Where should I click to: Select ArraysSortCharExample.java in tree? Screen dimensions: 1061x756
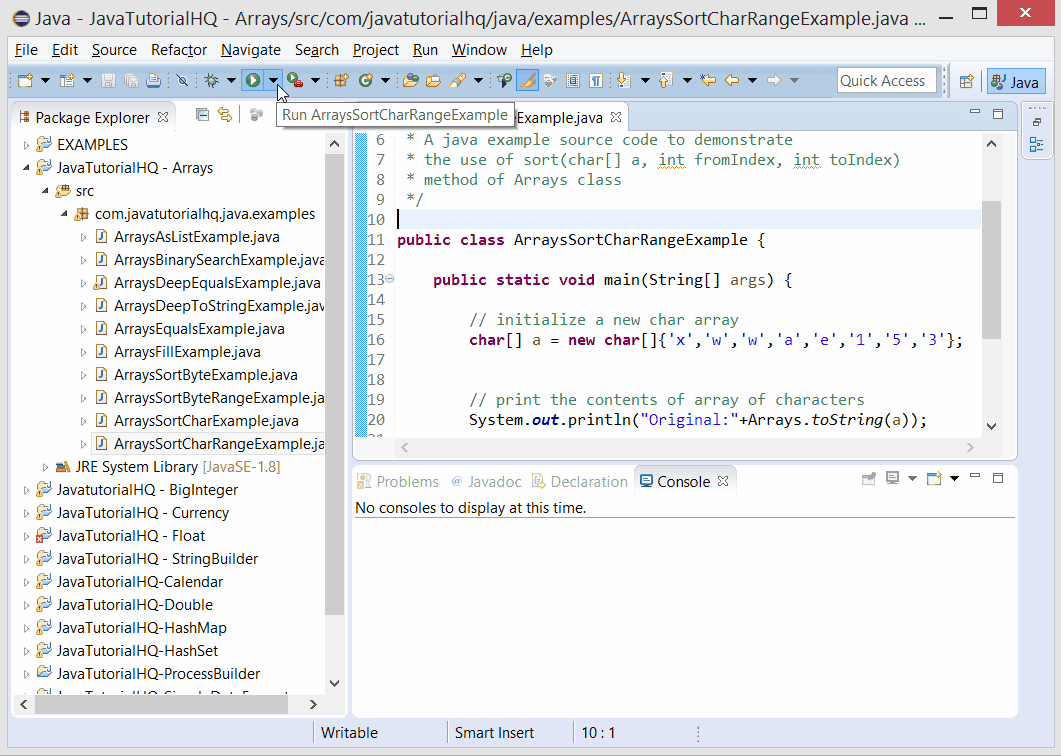click(x=206, y=421)
